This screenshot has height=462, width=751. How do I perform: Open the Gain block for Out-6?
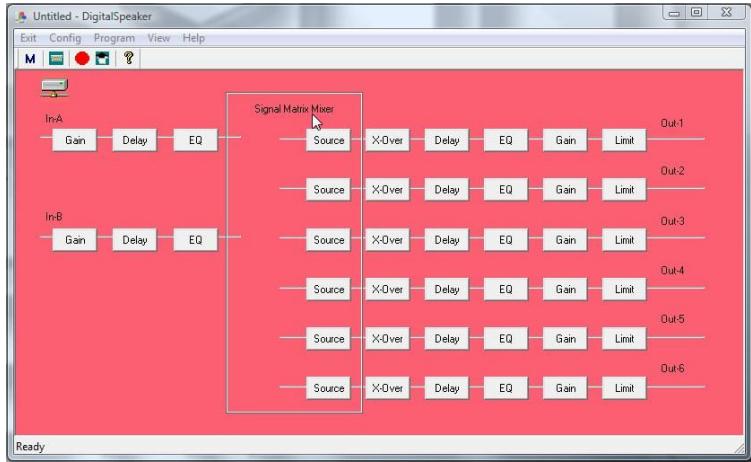point(565,388)
